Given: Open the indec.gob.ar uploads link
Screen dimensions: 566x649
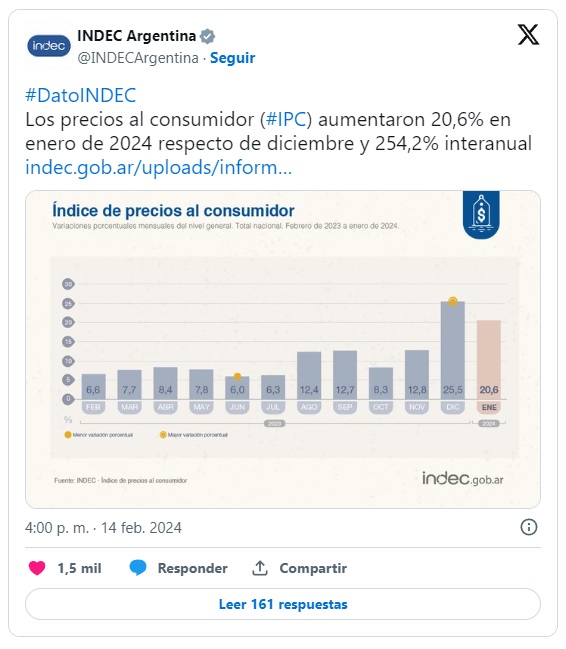Looking at the screenshot, I should (x=159, y=168).
